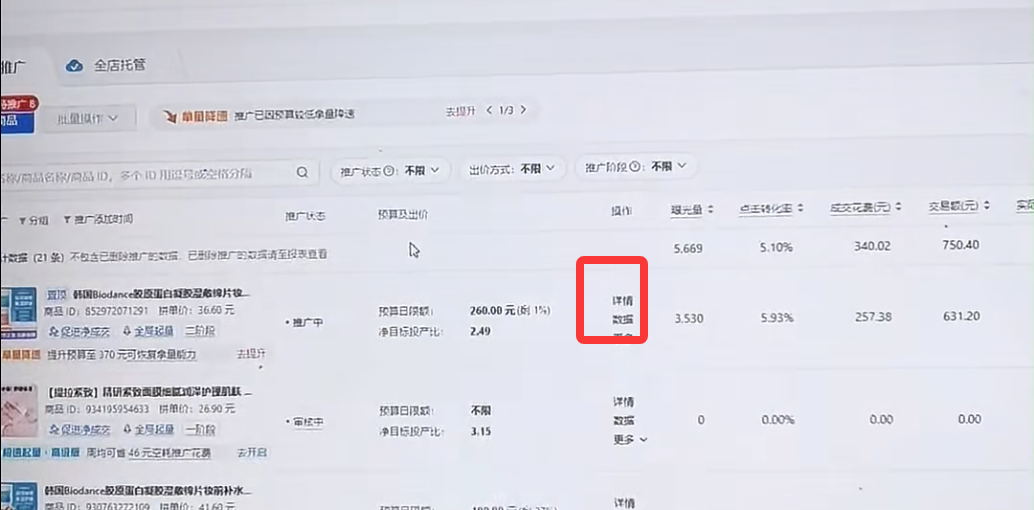Click the 257.38 成交花费 cell
This screenshot has width=1034, height=510.
(874, 317)
